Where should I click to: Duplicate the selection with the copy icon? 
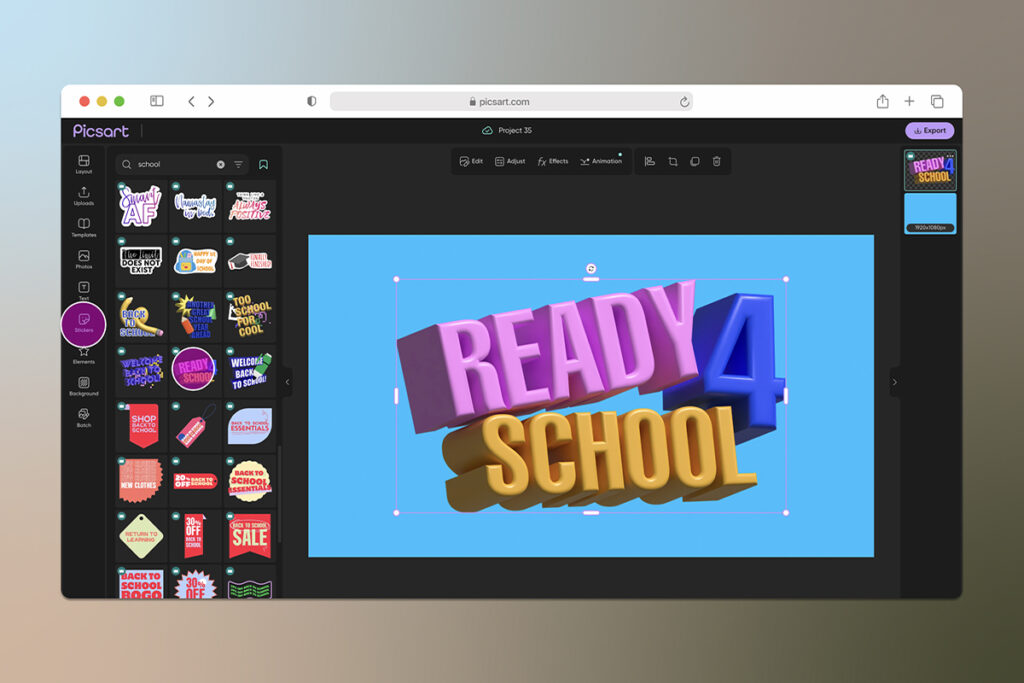tap(694, 161)
